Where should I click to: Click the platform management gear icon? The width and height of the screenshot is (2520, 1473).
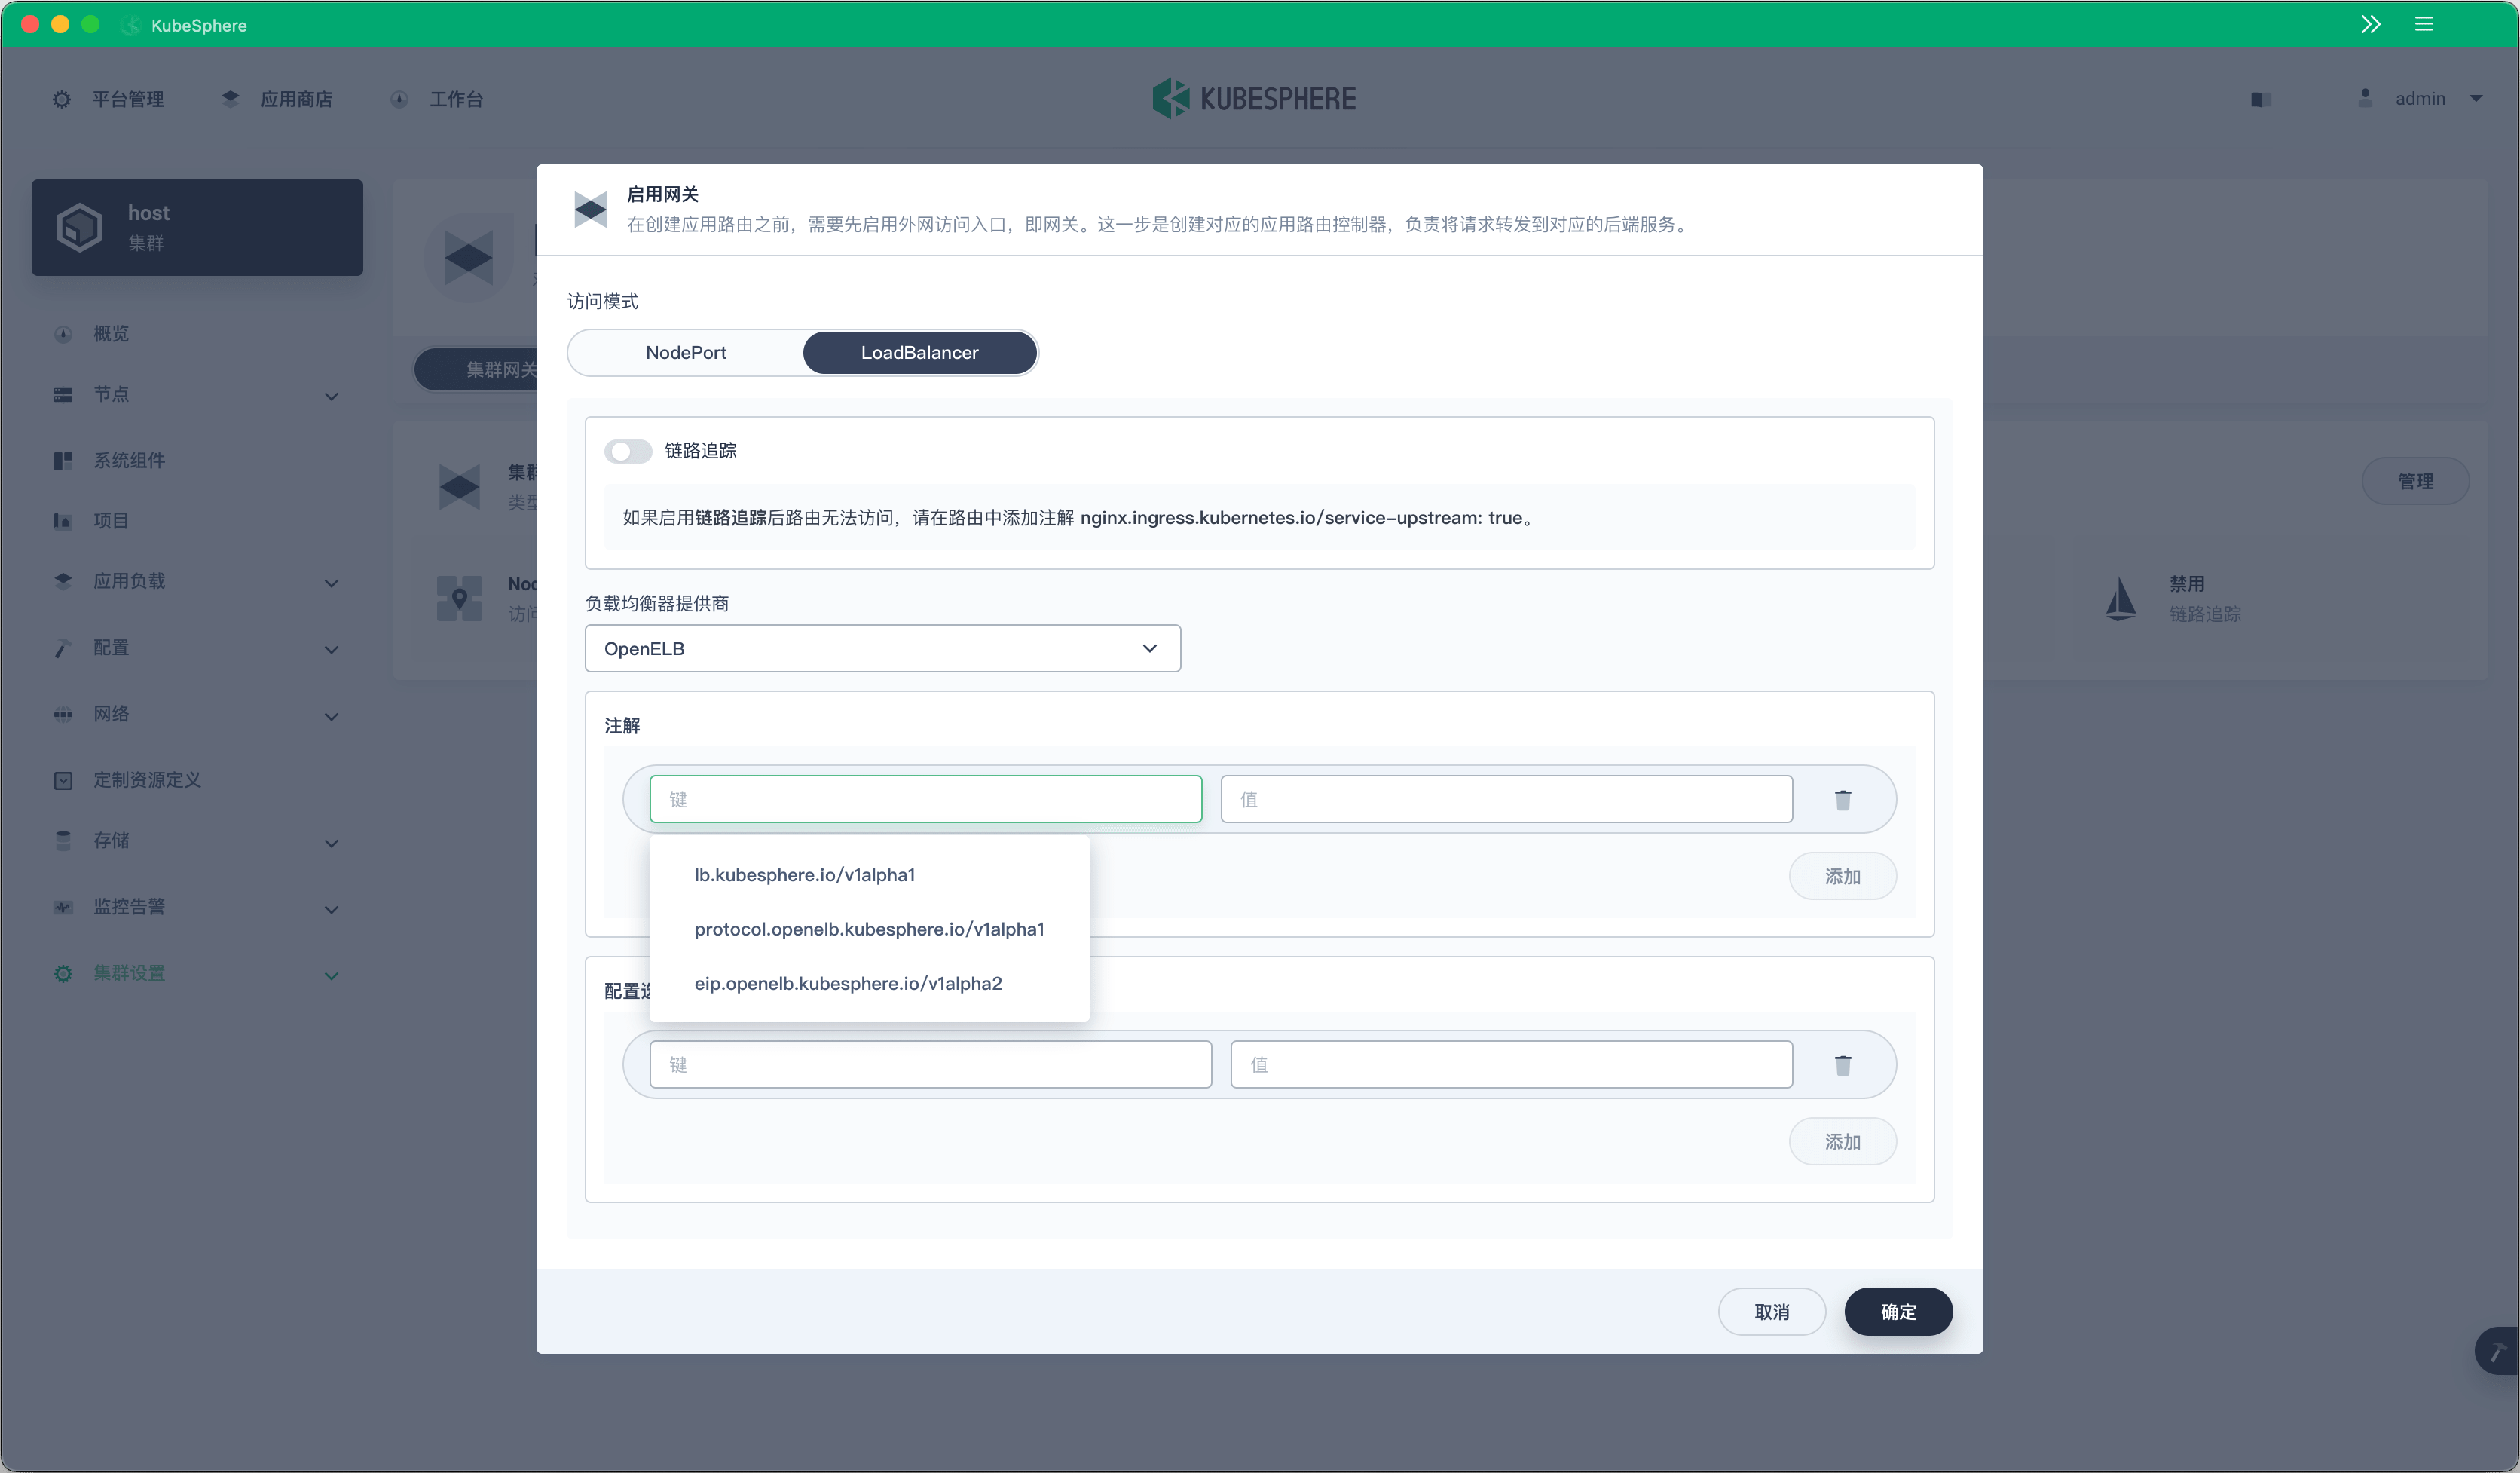62,99
